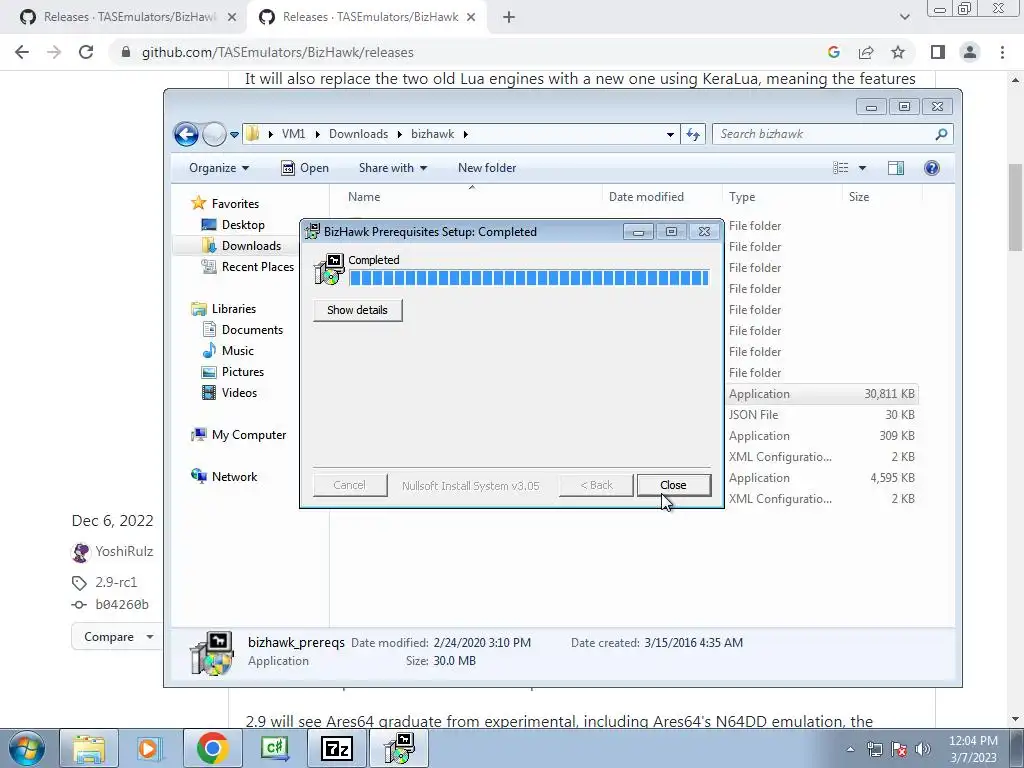Click the change view icon

840,168
